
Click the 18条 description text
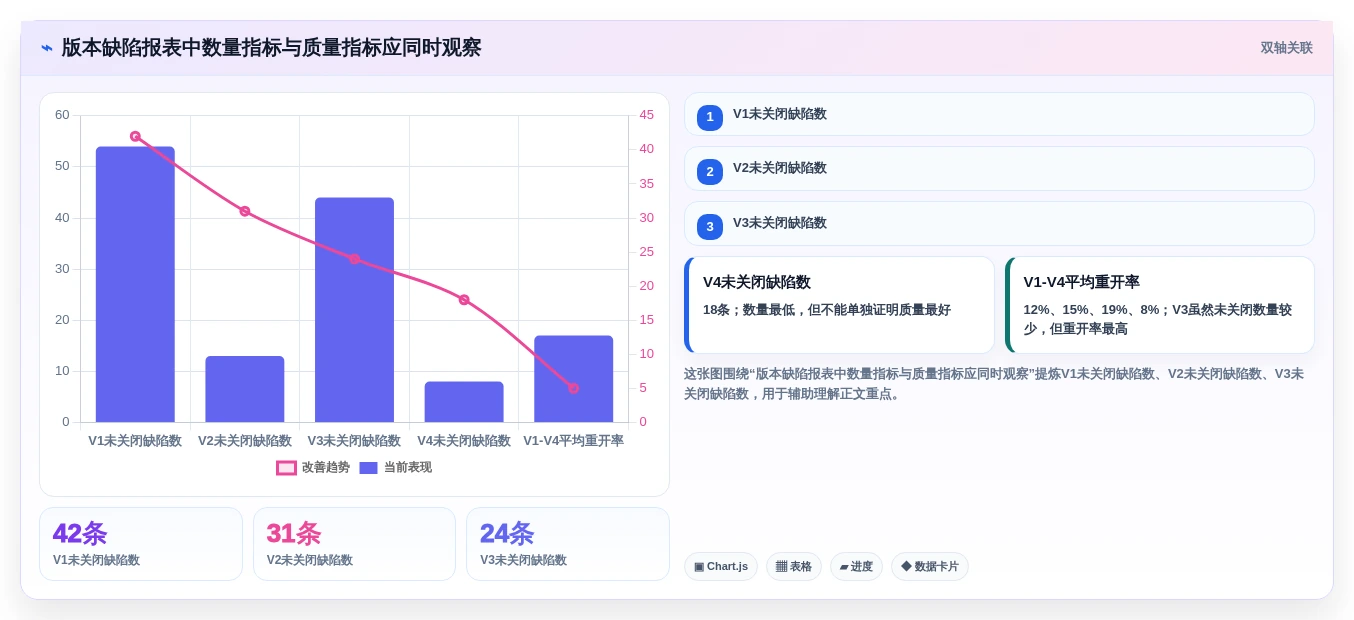(827, 310)
